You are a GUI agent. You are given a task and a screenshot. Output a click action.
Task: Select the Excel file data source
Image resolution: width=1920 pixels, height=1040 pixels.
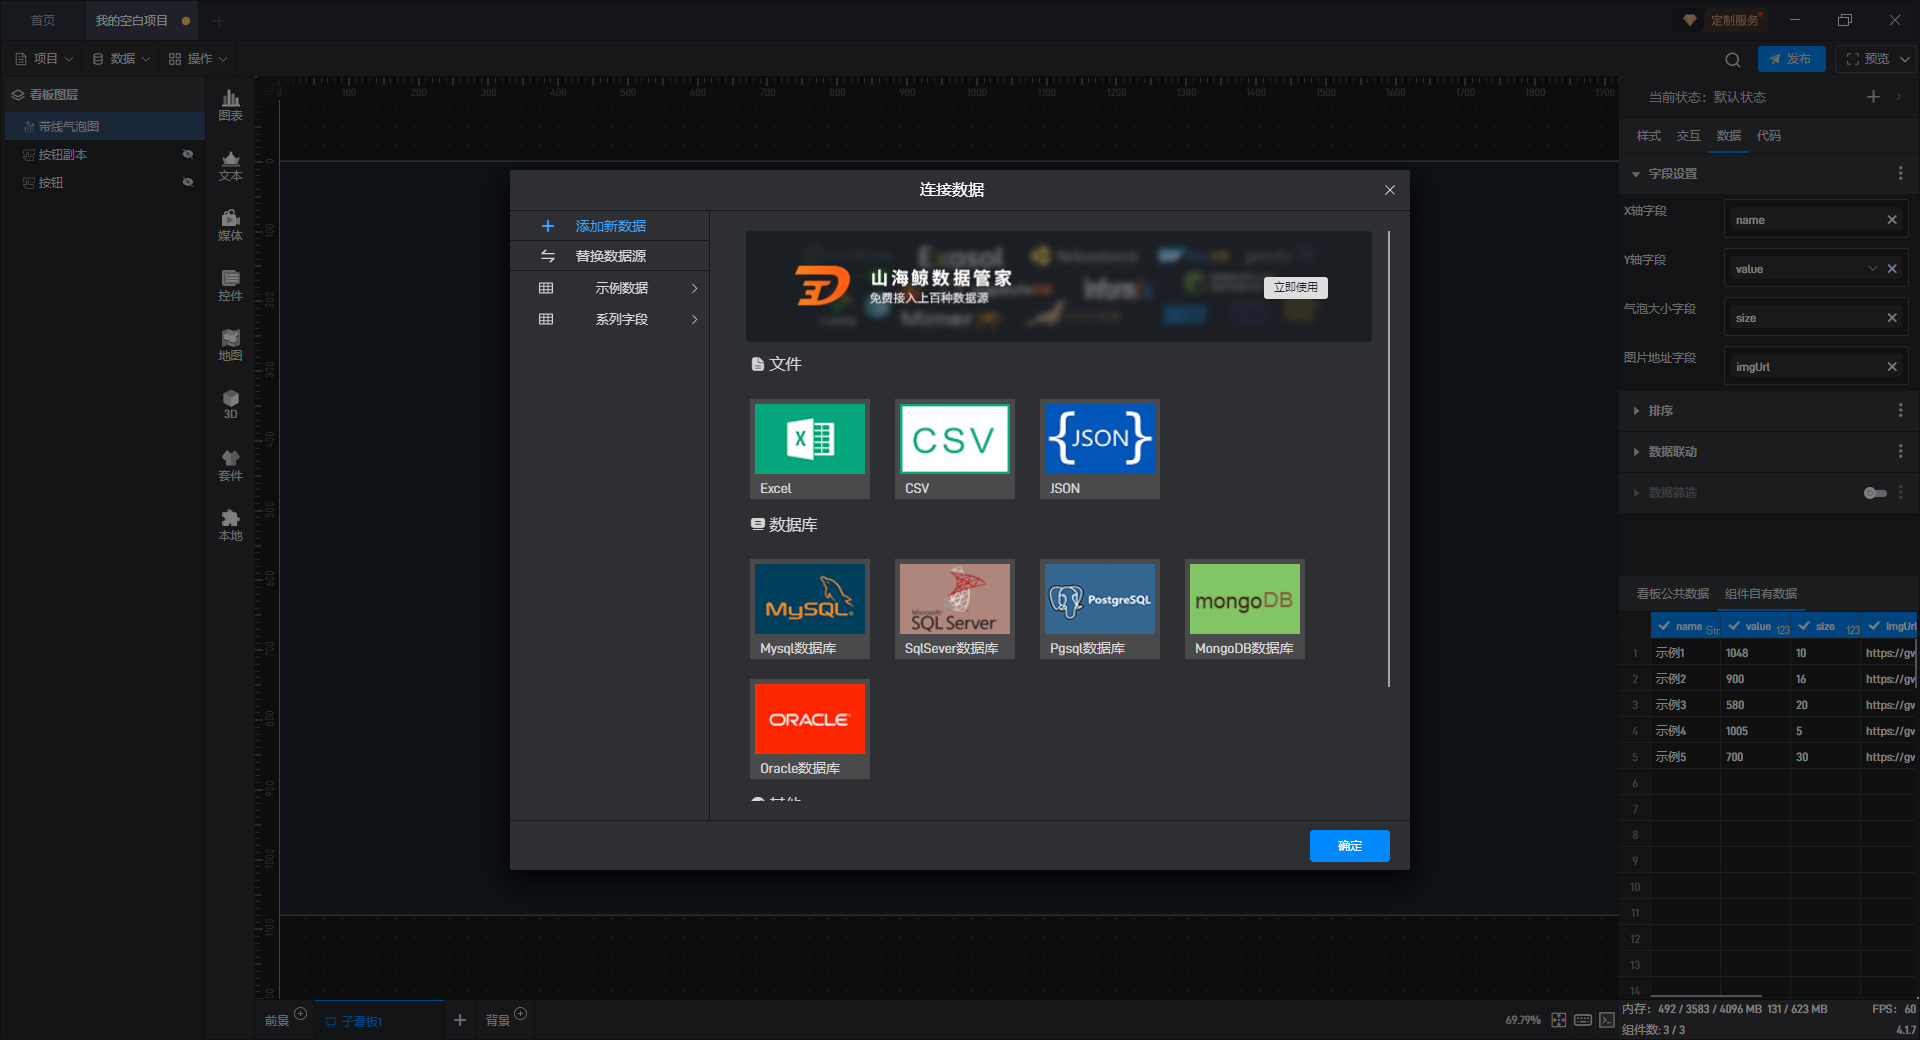(x=809, y=449)
